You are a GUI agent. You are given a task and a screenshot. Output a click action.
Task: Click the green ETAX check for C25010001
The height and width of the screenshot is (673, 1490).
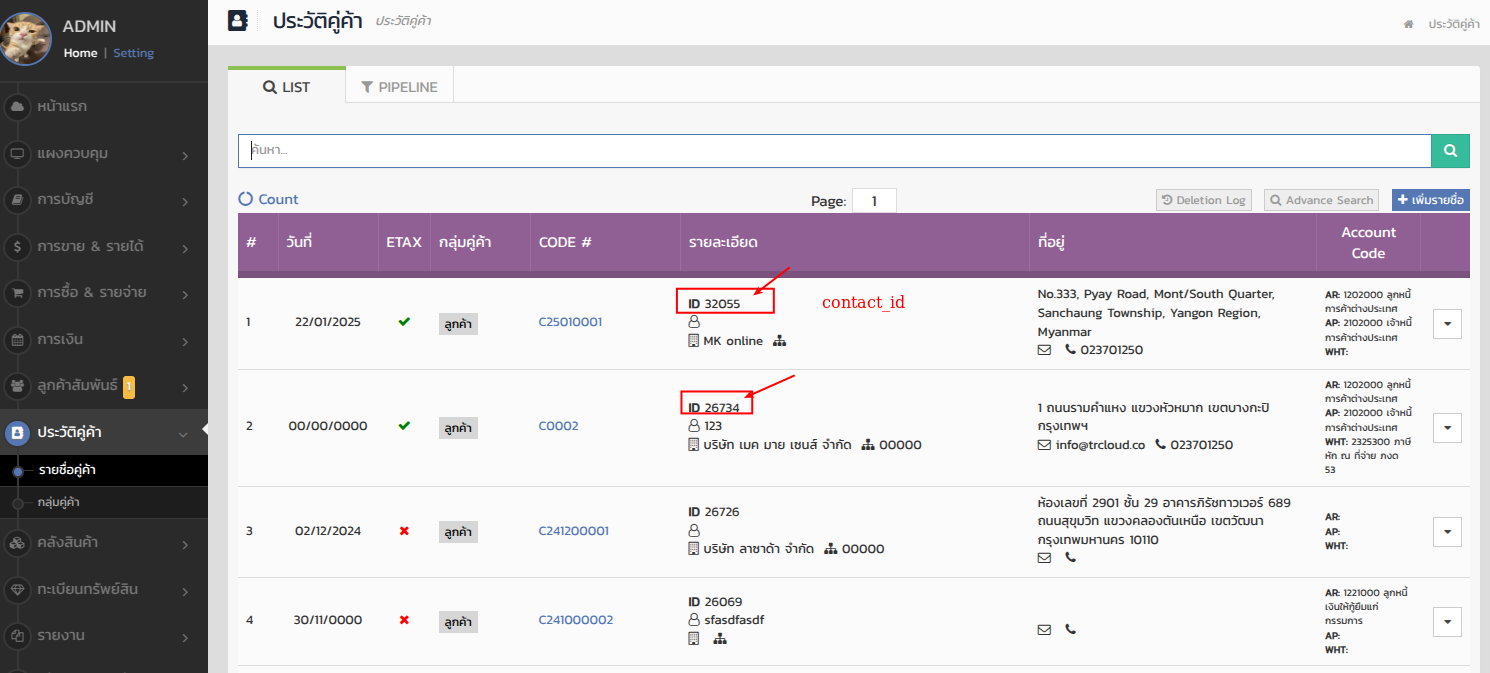[x=404, y=322]
